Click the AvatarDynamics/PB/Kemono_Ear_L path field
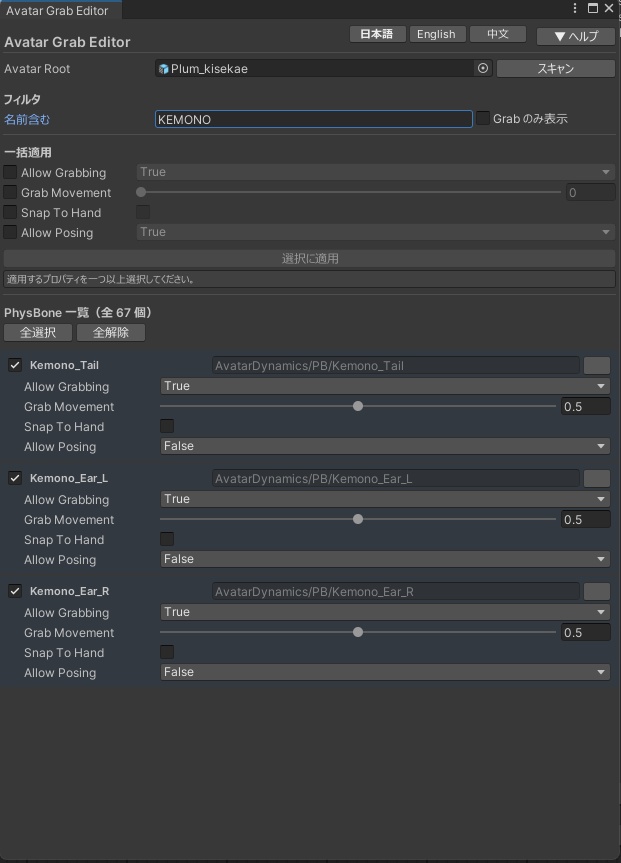The width and height of the screenshot is (621, 863). tap(396, 478)
